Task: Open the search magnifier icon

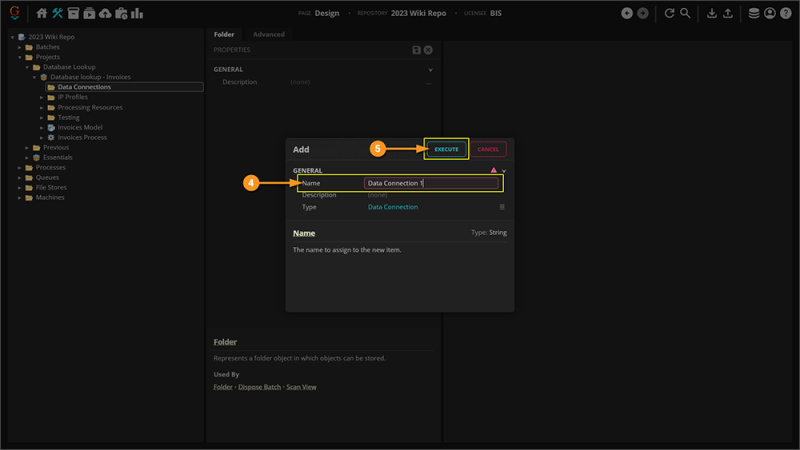Action: 685,14
